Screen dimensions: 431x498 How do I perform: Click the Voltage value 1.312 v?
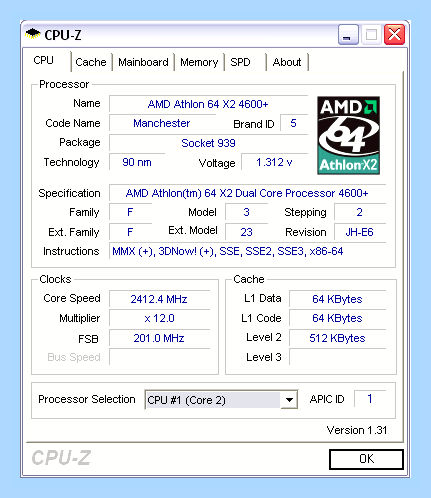(x=274, y=162)
